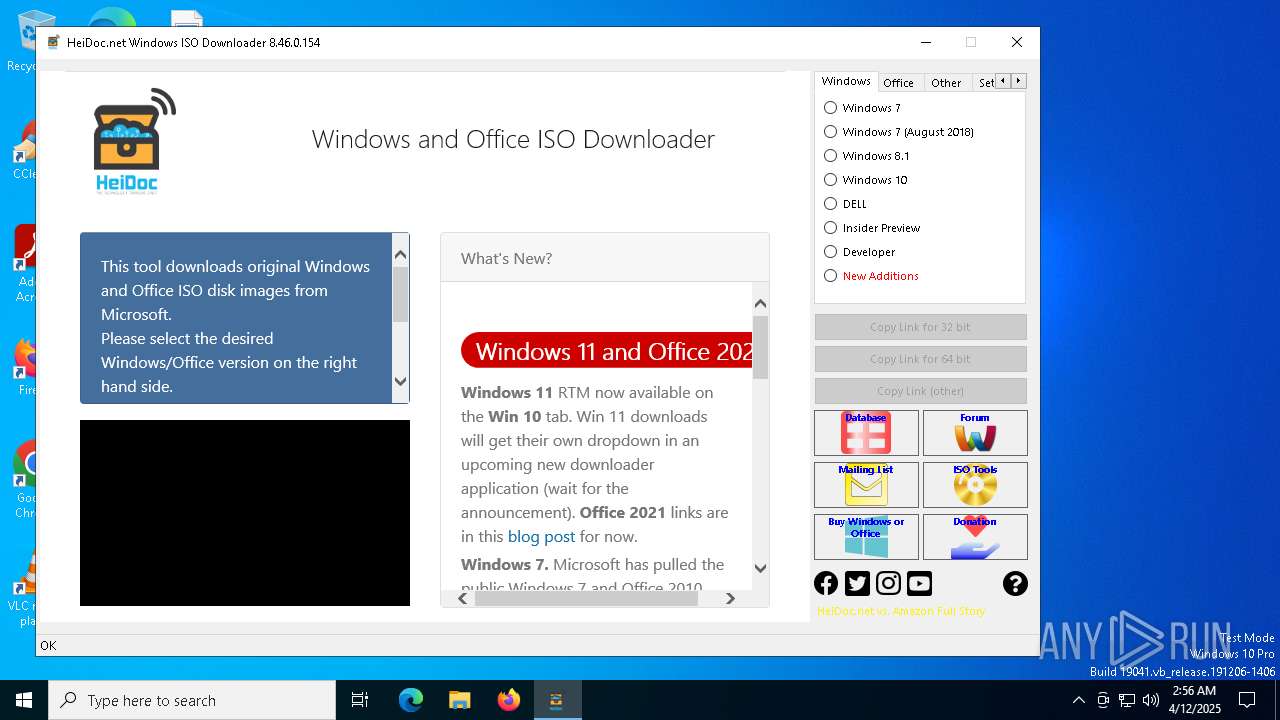Click Copy Link (other) button
Viewport: 1280px width, 720px height.
coord(920,391)
